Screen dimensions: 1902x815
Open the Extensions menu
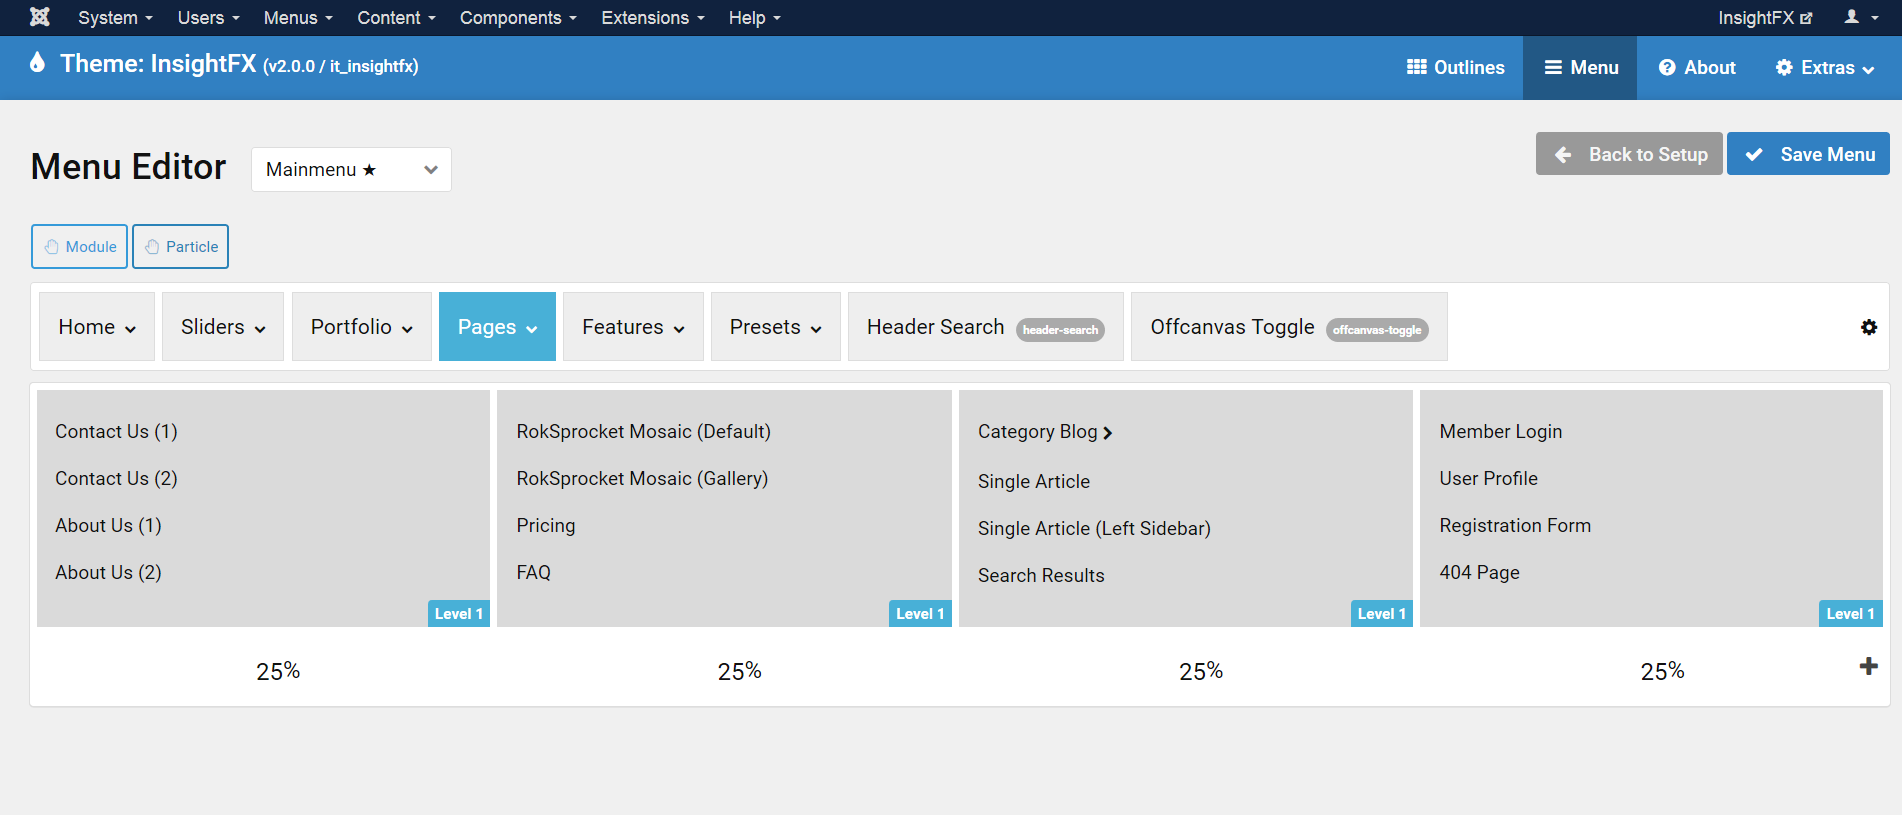652,17
